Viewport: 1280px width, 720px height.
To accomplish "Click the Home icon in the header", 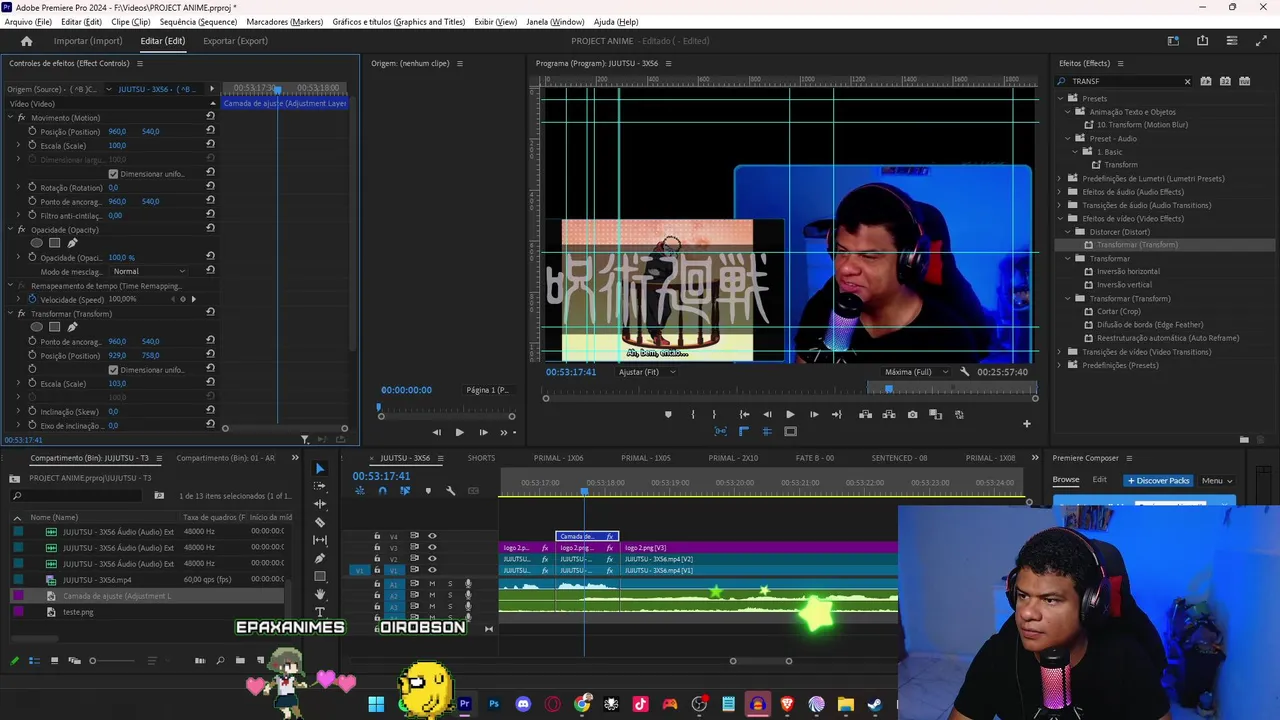I will (26, 41).
